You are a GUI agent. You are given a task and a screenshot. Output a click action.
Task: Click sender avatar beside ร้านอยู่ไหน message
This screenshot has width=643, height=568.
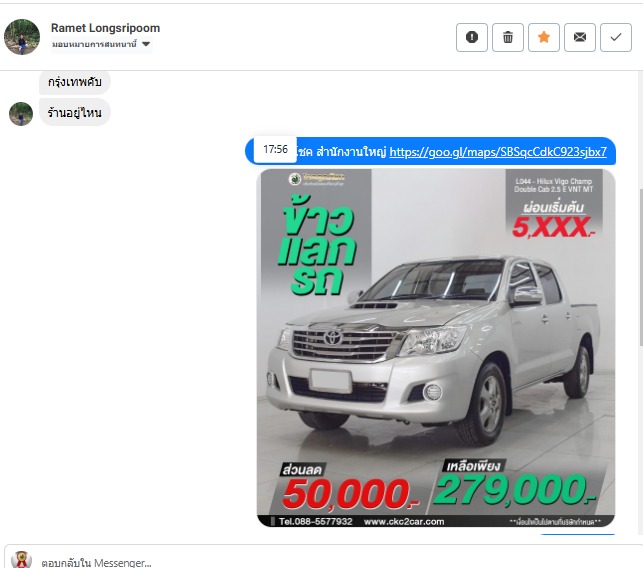pos(21,114)
